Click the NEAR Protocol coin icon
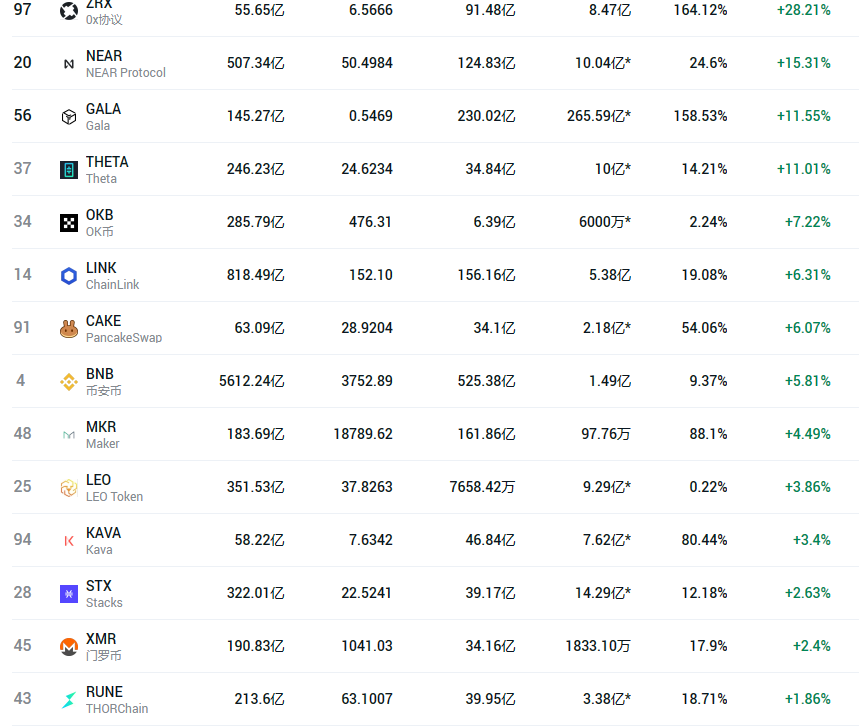The image size is (859, 726). click(x=69, y=64)
